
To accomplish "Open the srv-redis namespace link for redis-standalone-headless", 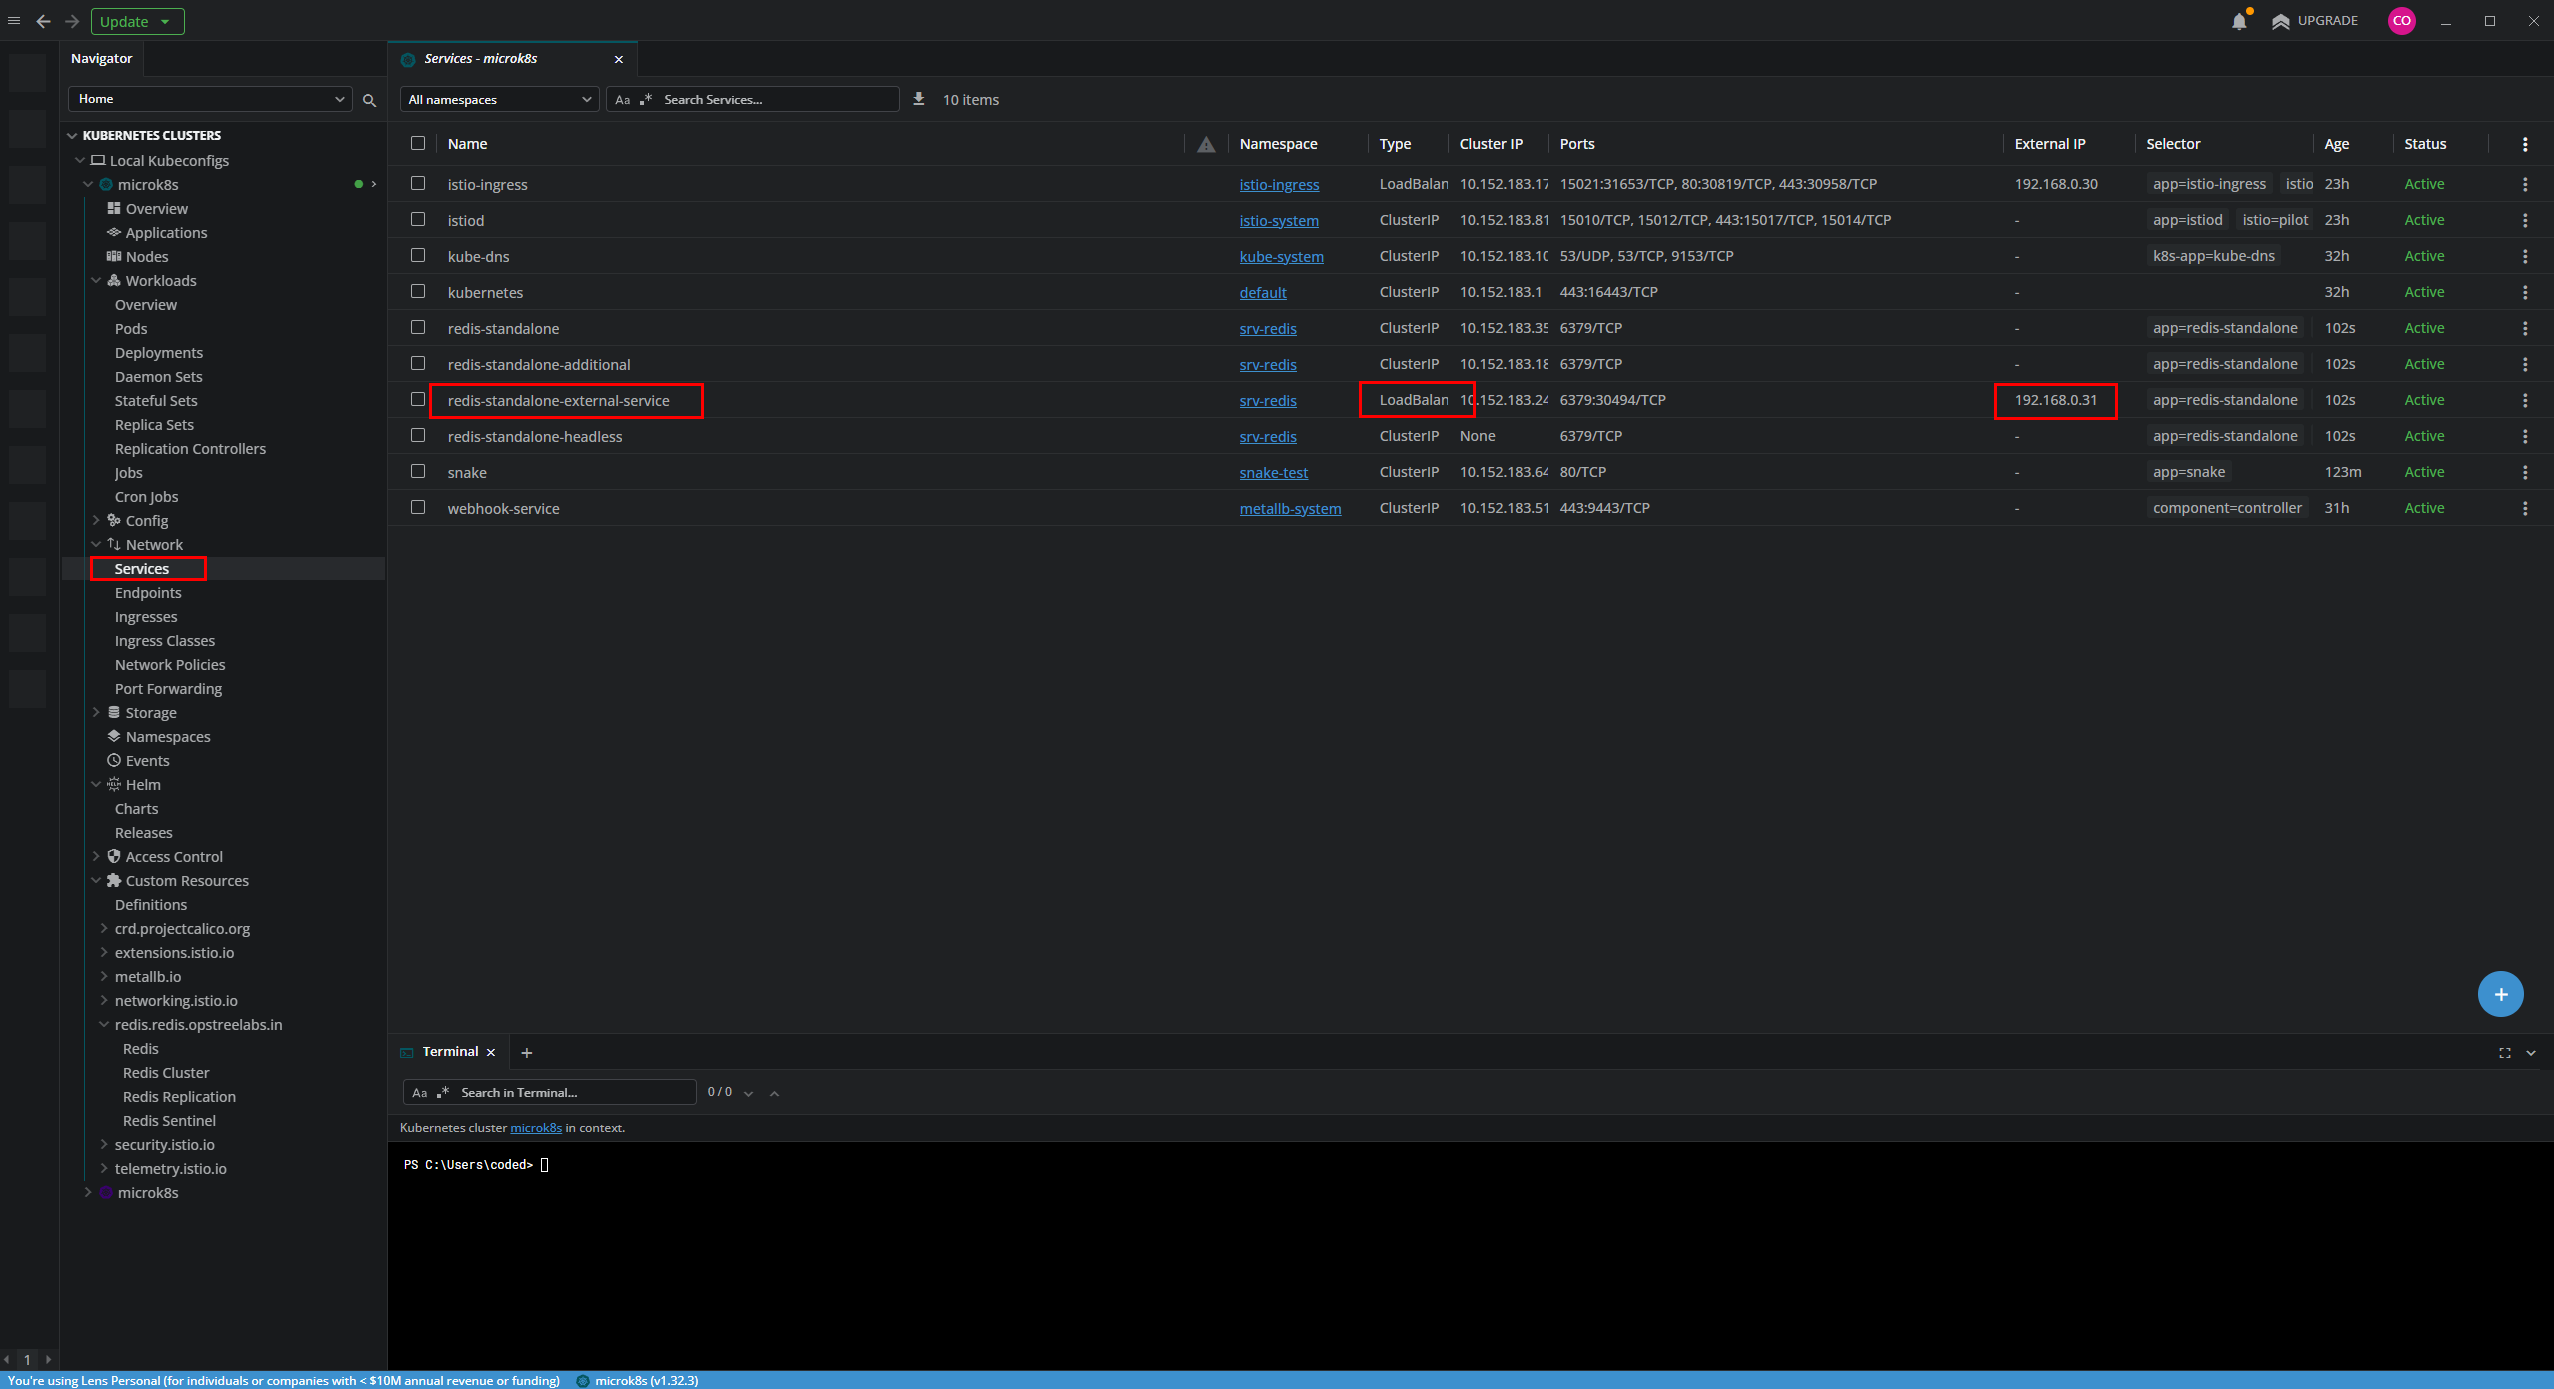I will [1268, 437].
